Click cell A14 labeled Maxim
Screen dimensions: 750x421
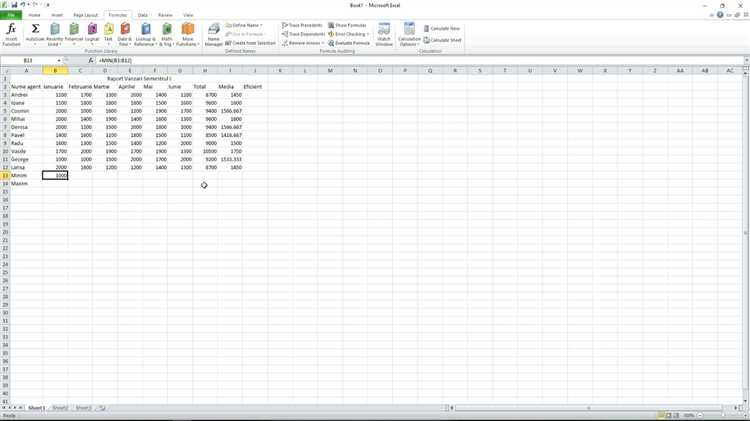[x=26, y=184]
